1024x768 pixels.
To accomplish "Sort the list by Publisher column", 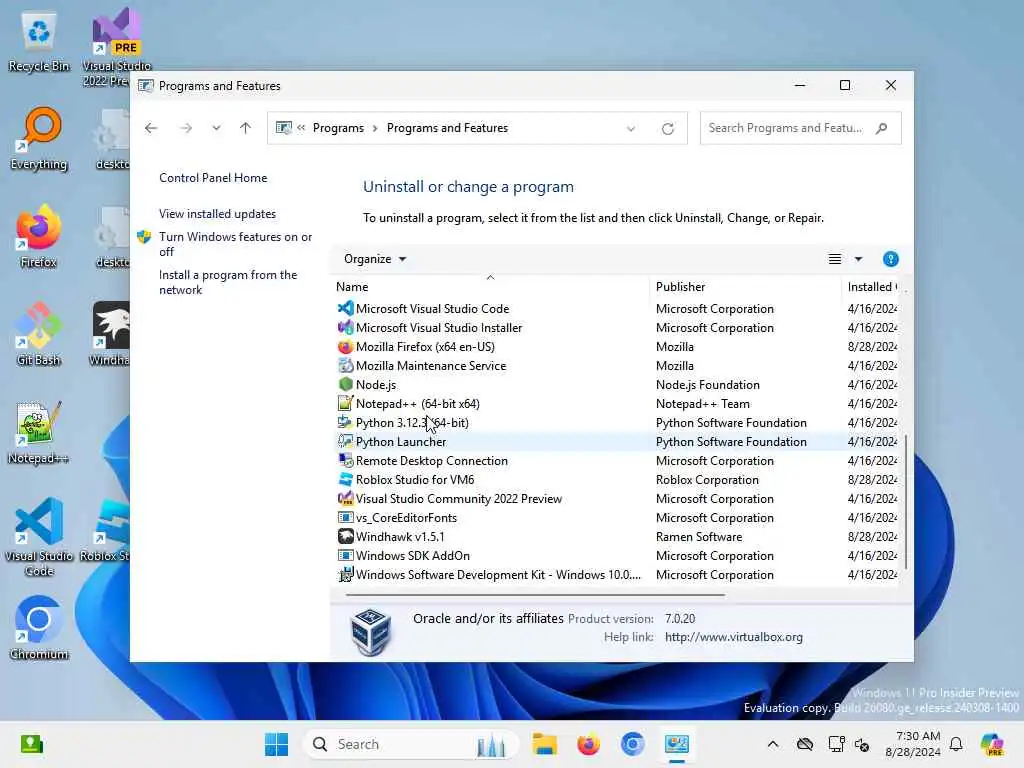I will [745, 287].
